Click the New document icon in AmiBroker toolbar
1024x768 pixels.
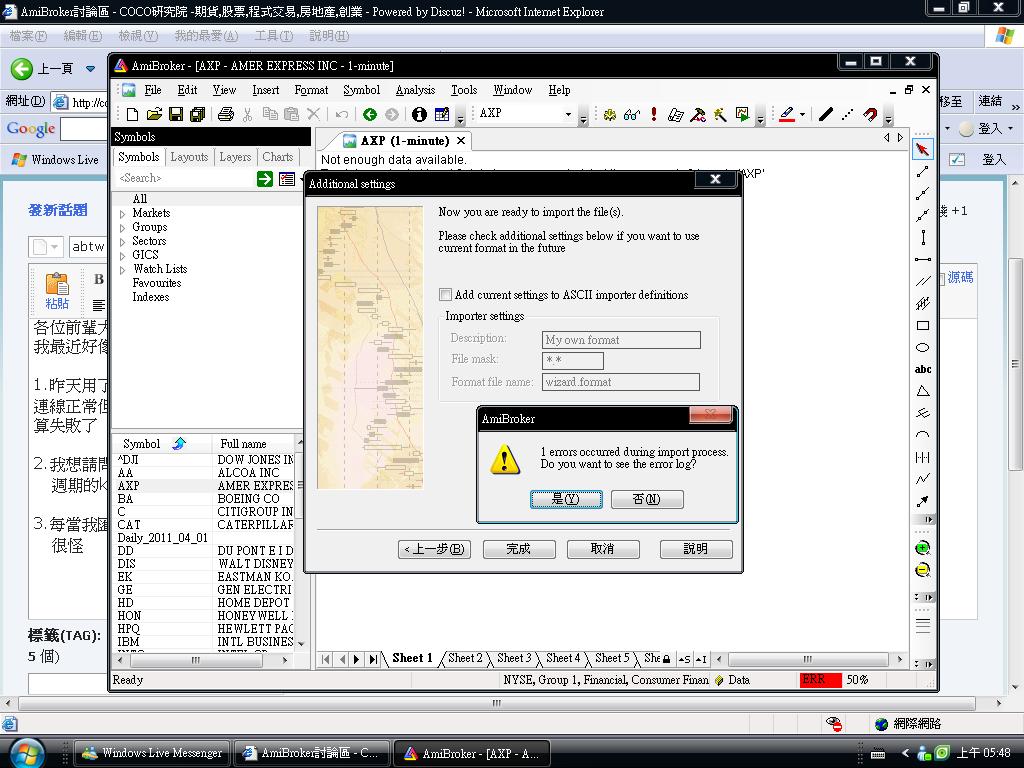pos(133,114)
